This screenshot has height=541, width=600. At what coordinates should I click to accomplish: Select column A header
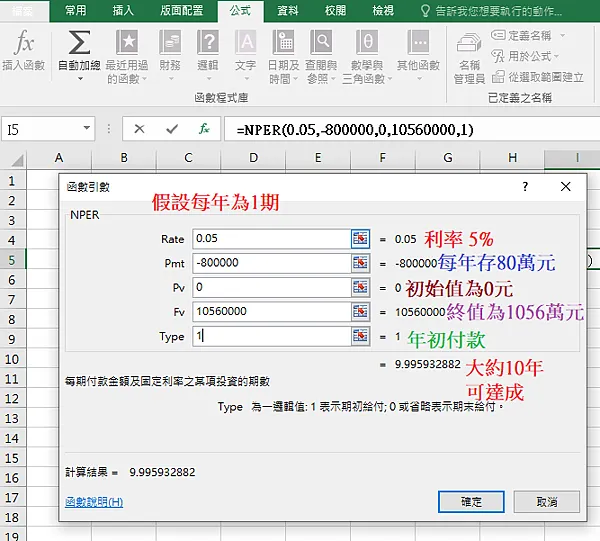coord(59,158)
